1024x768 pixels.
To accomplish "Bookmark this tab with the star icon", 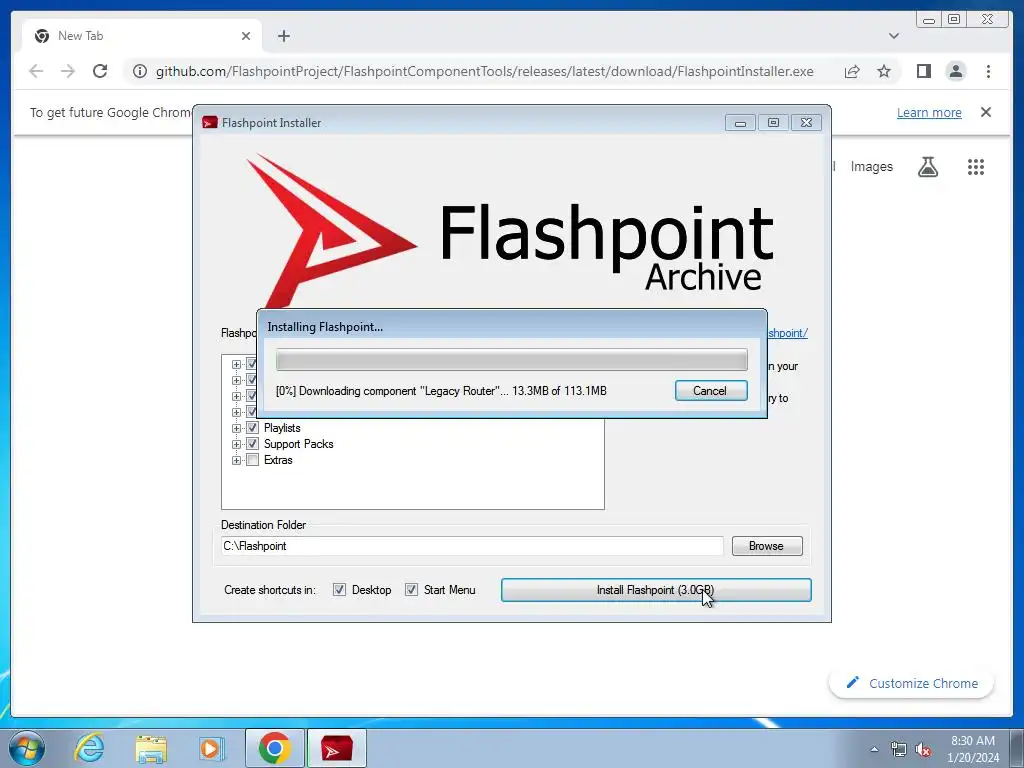I will tap(884, 71).
